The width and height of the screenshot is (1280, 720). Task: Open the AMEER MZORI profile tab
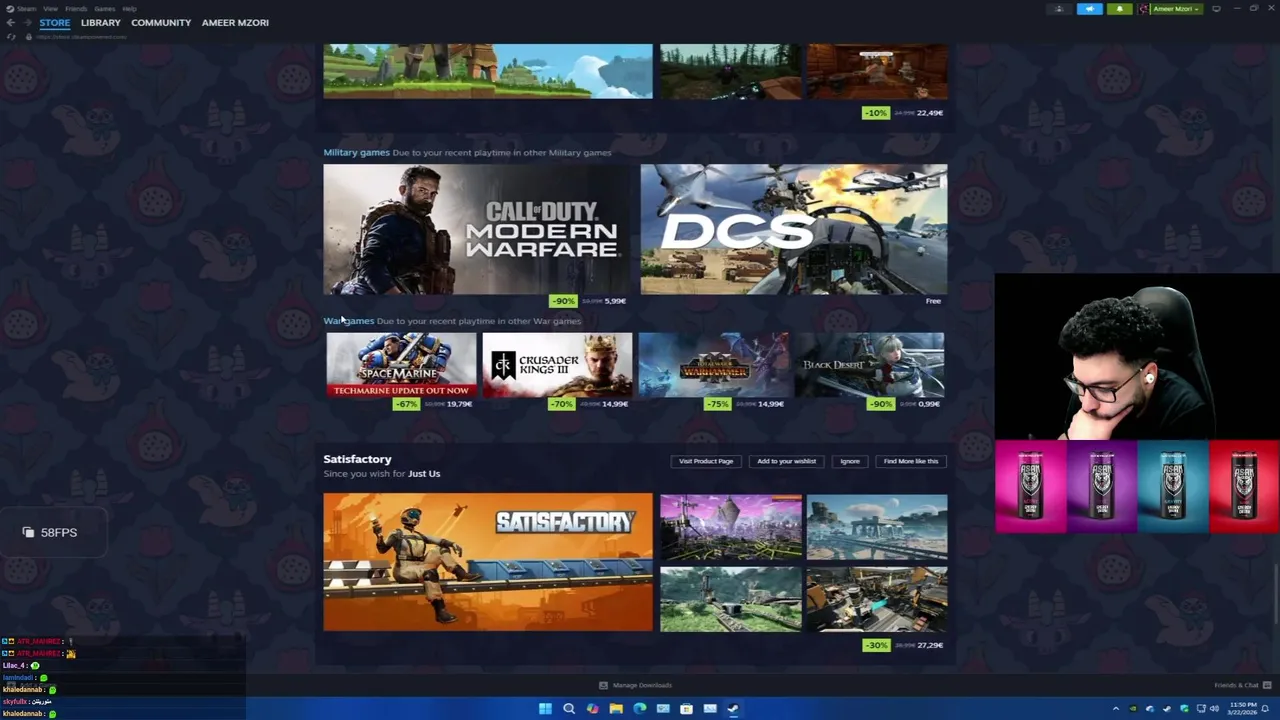pyautogui.click(x=235, y=22)
